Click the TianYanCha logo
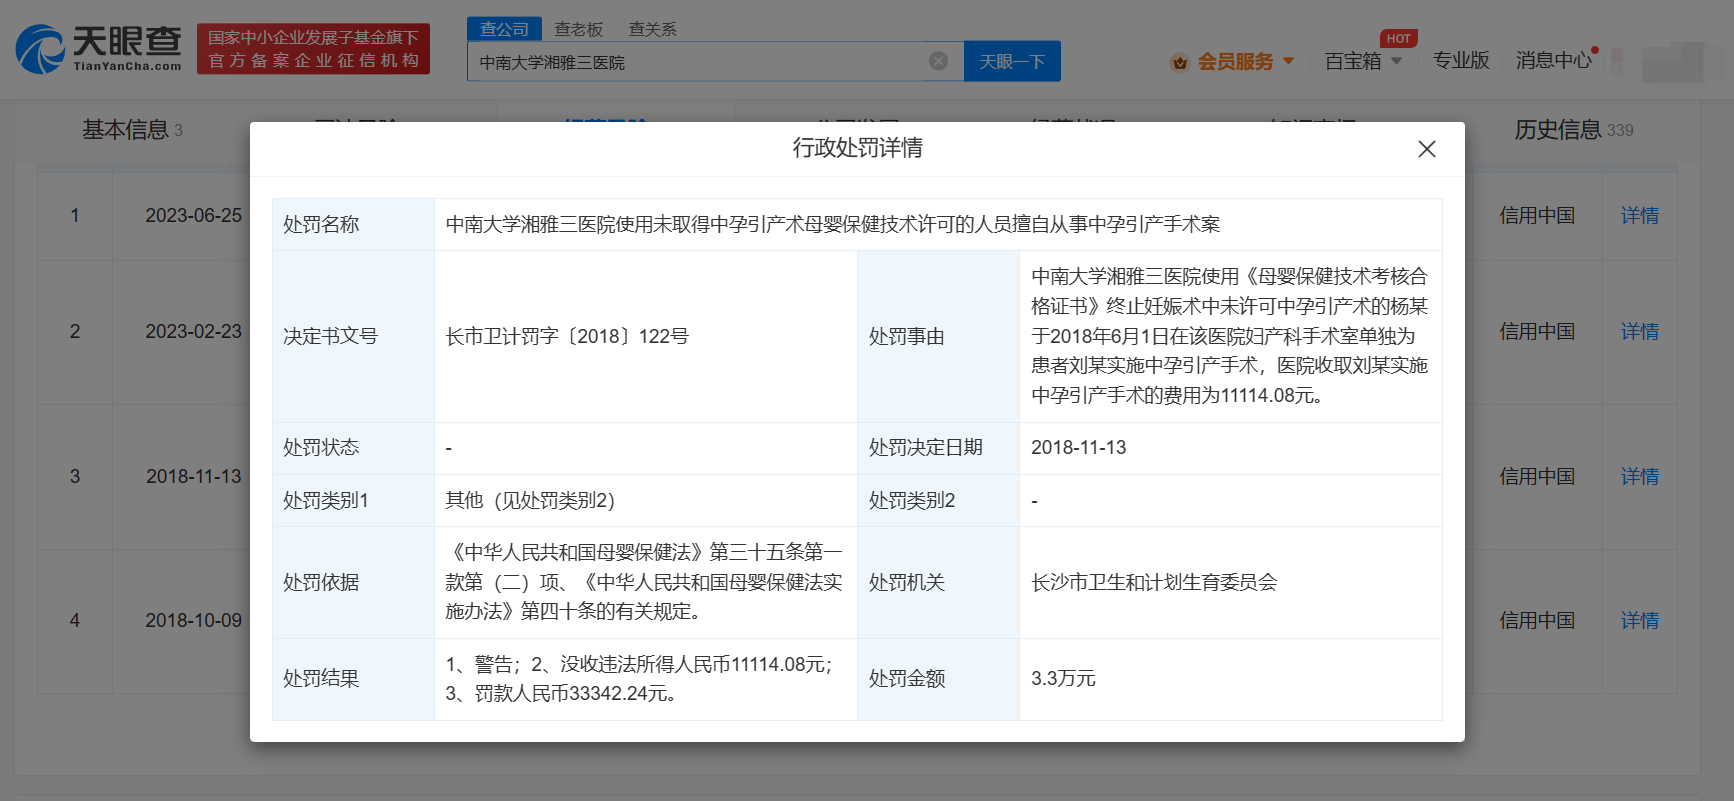The width and height of the screenshot is (1734, 801). 98,49
